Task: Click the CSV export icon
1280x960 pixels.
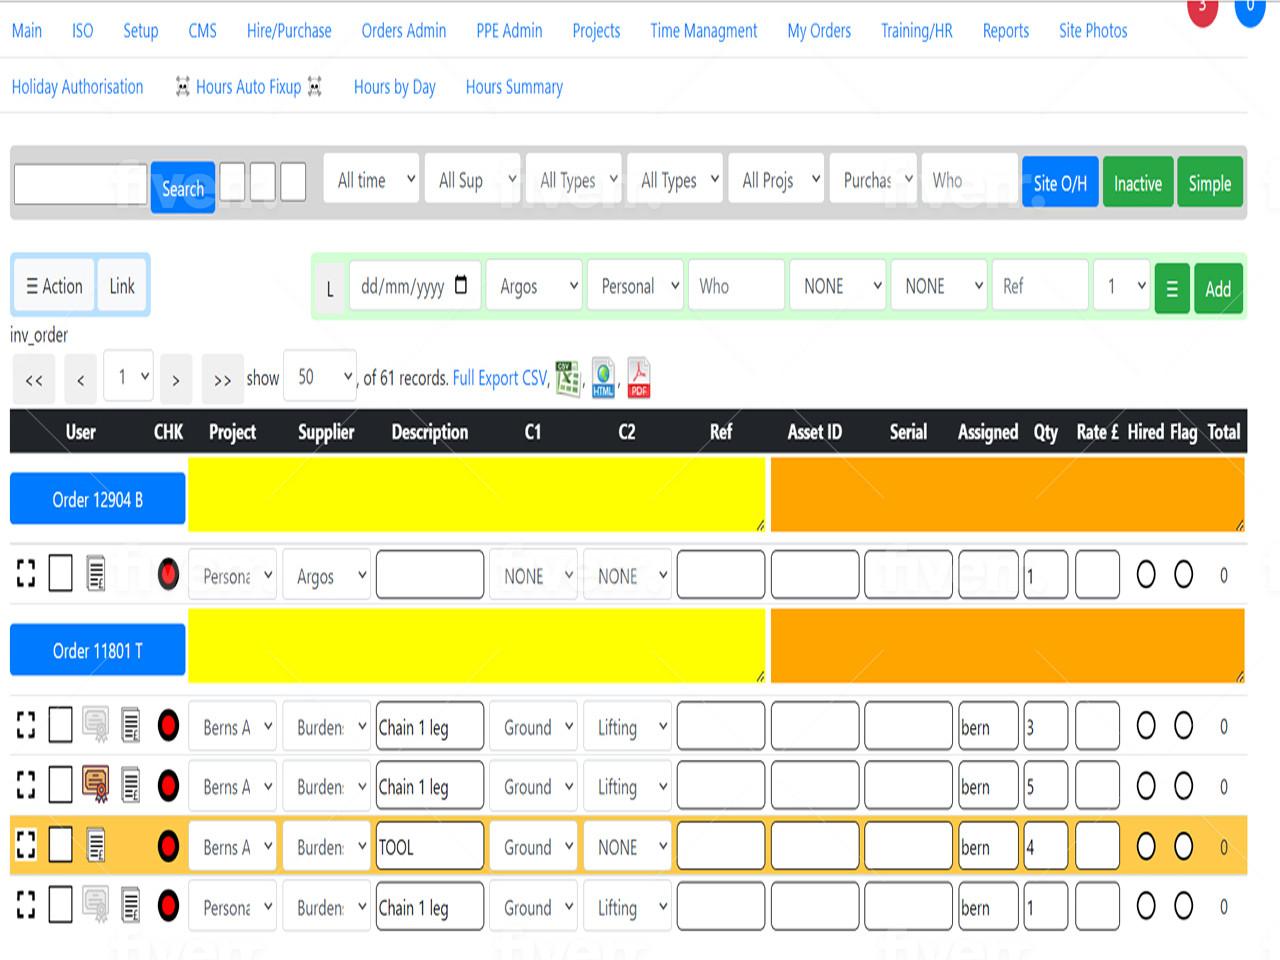Action: pos(567,379)
